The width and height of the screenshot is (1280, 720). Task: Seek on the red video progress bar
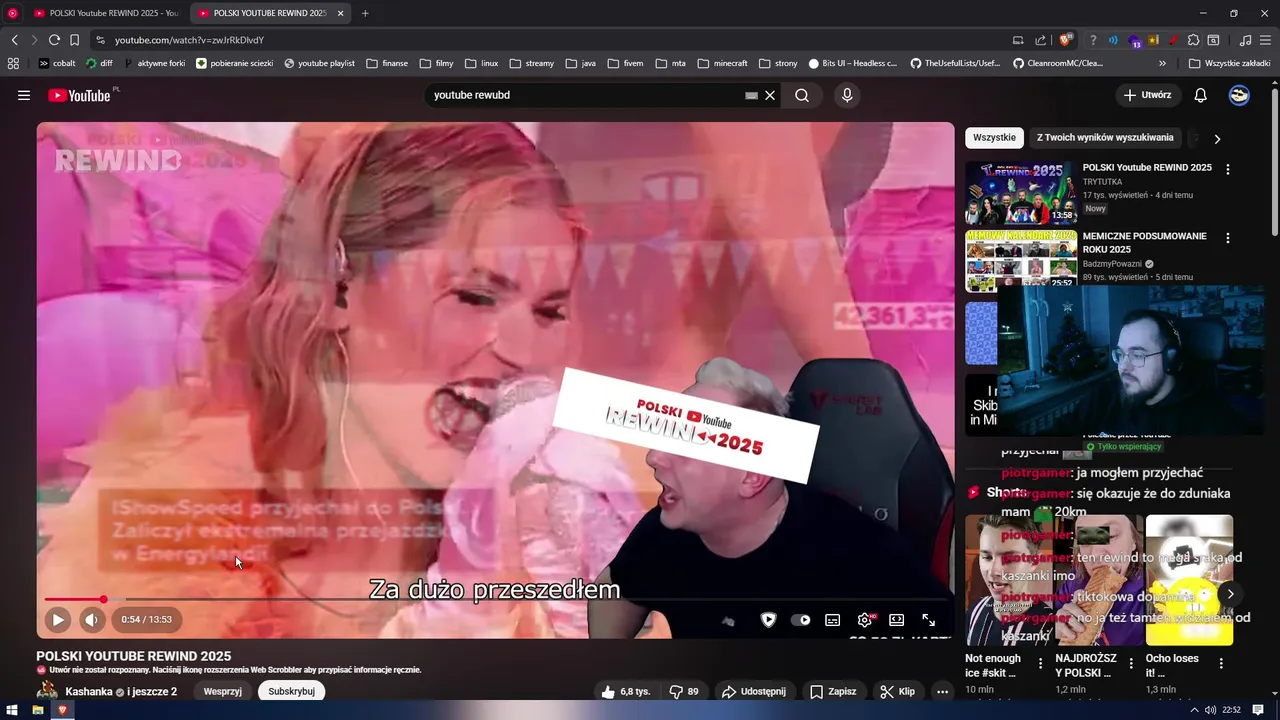(x=495, y=599)
